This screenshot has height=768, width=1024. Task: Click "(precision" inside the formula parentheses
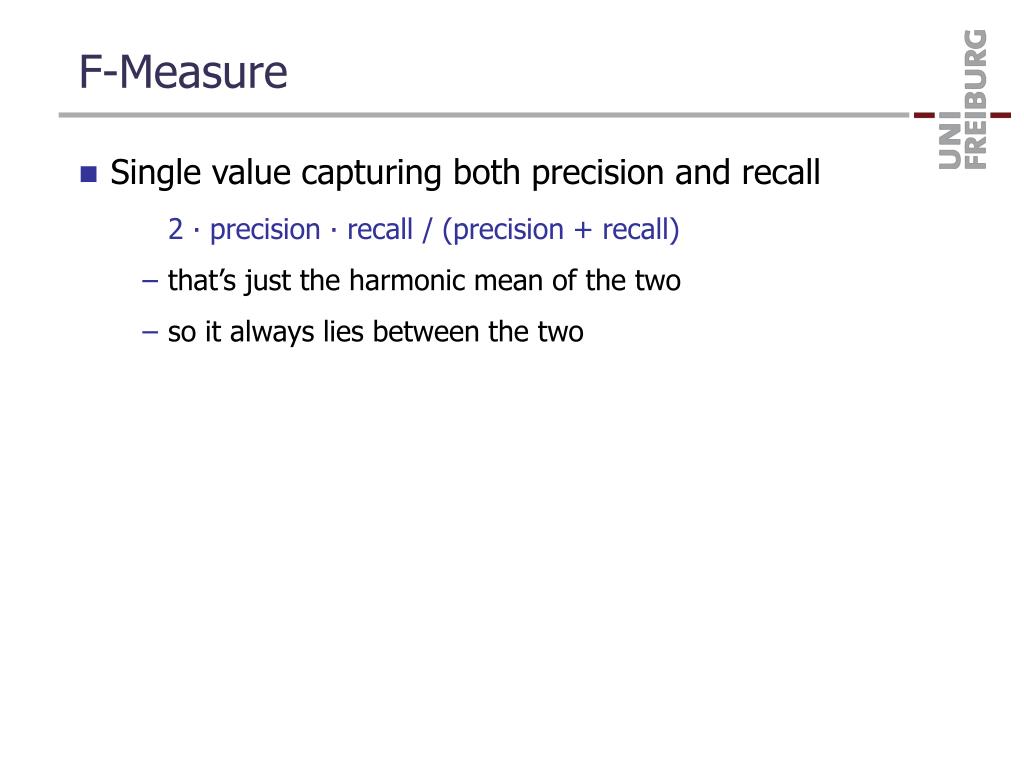point(503,230)
